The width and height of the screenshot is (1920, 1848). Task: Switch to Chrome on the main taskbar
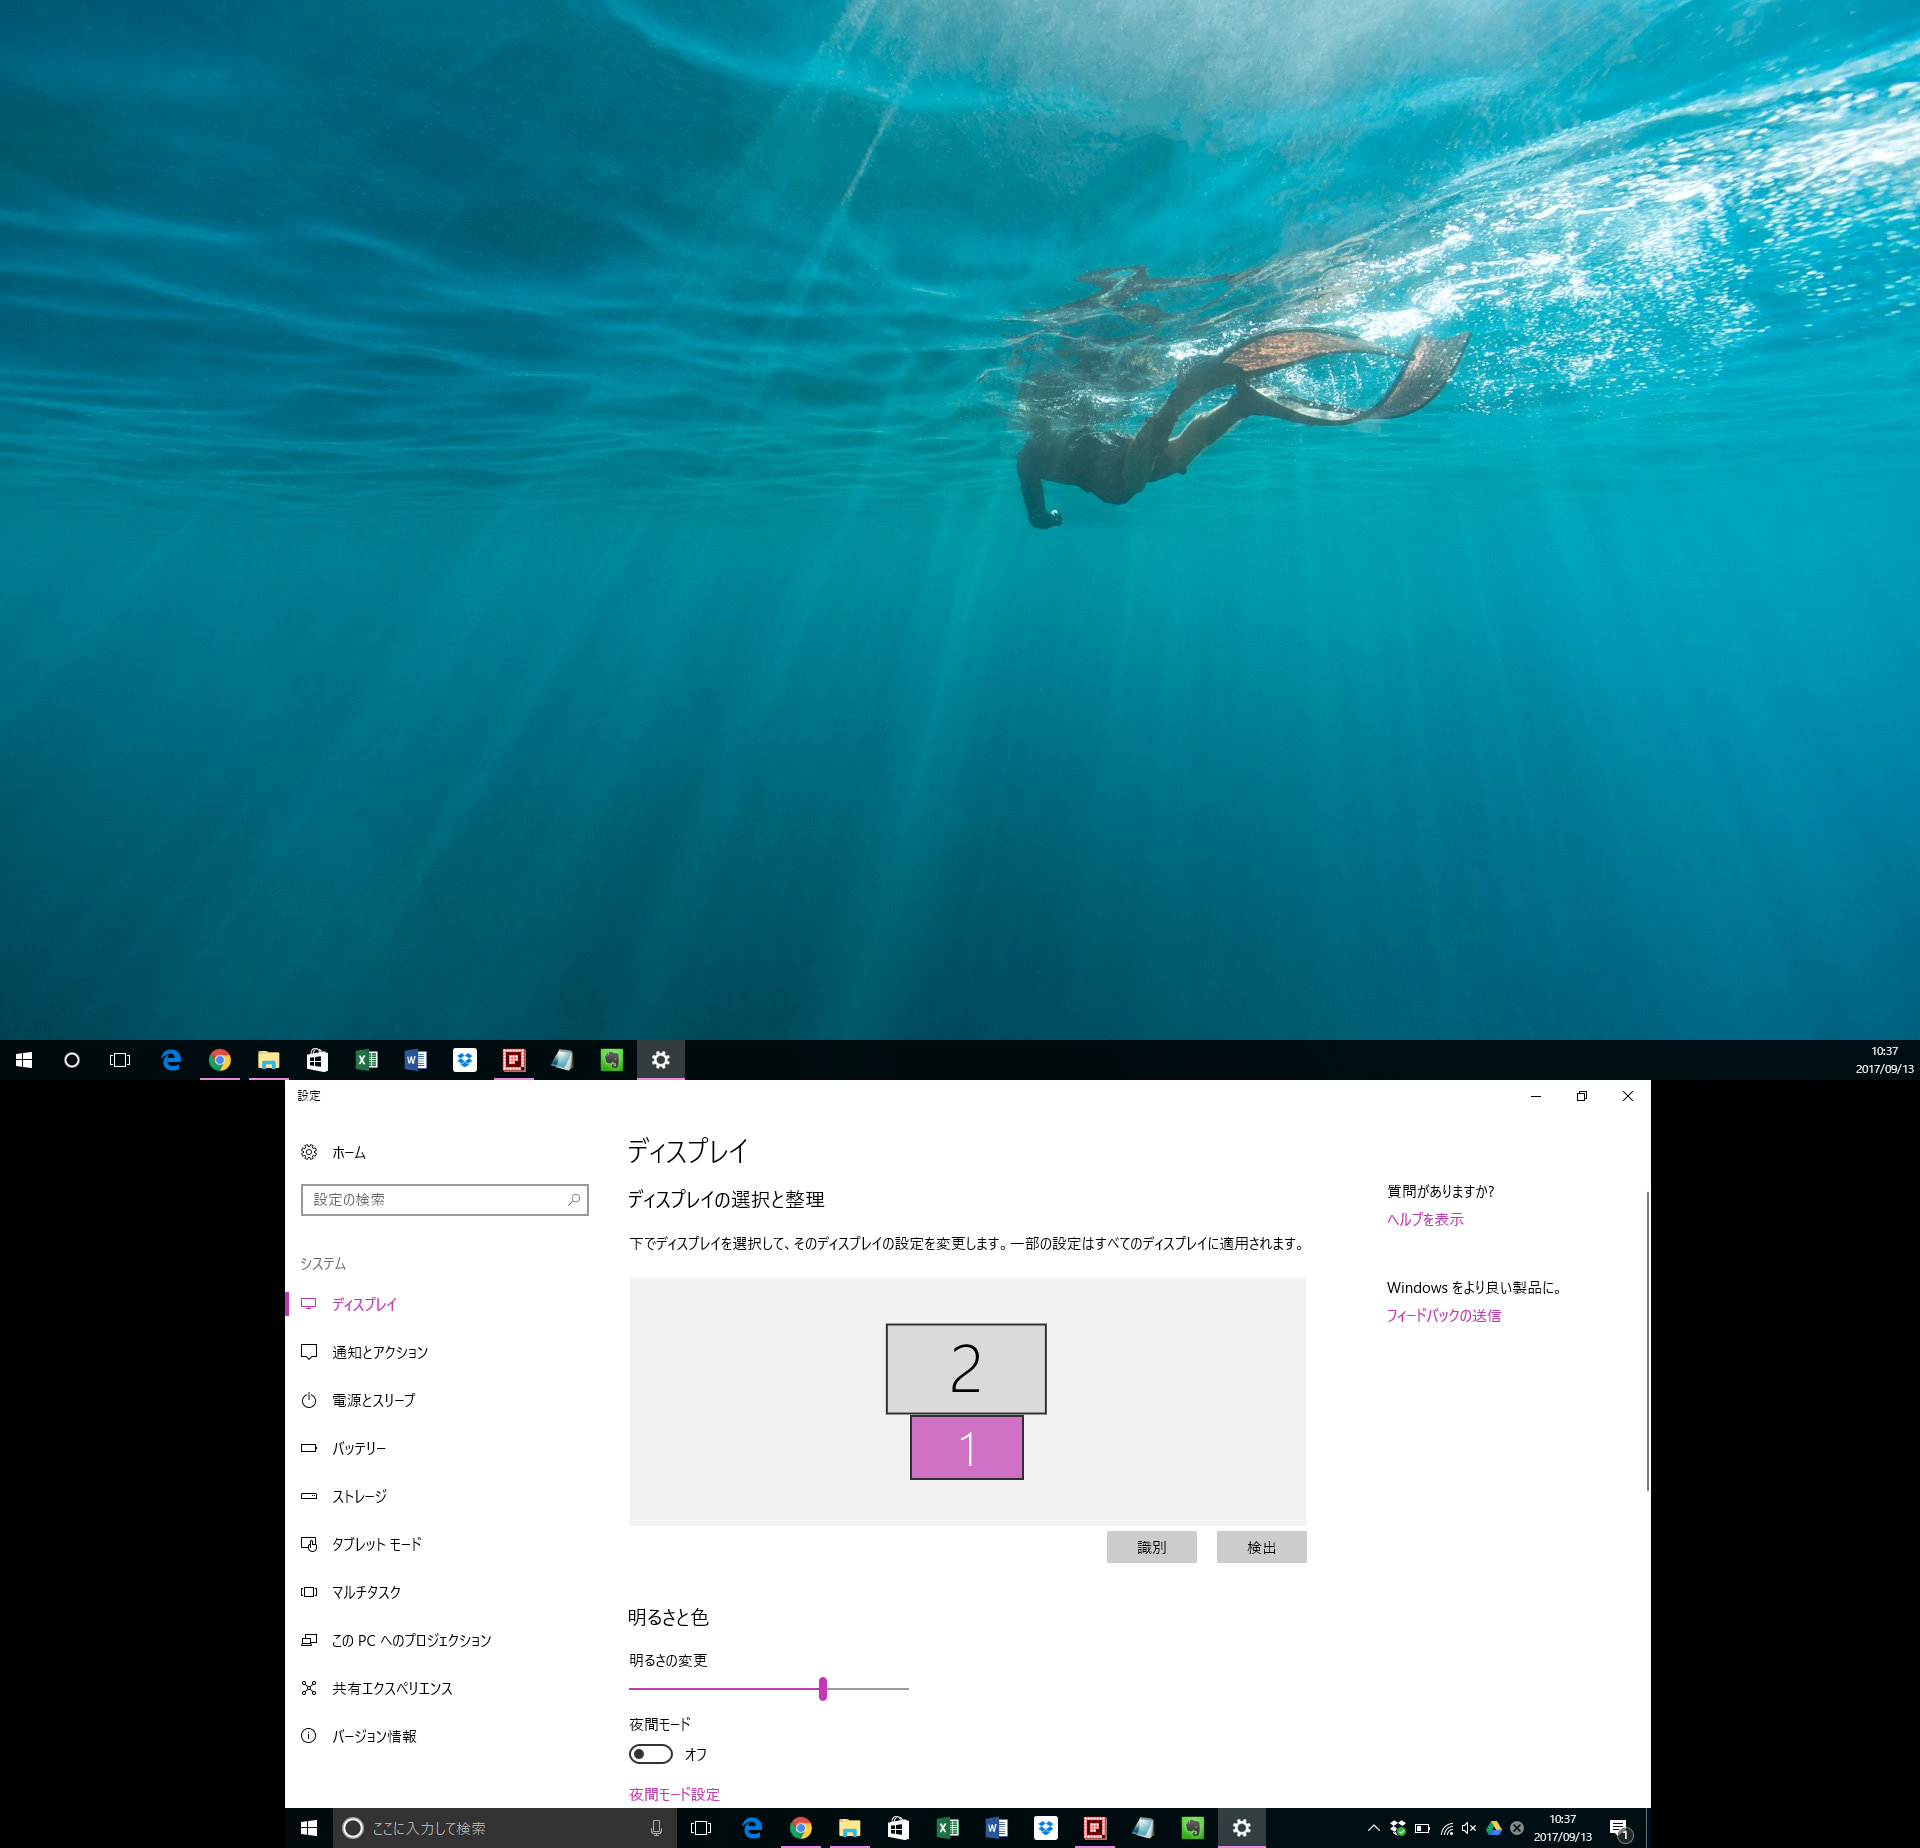pyautogui.click(x=801, y=1828)
